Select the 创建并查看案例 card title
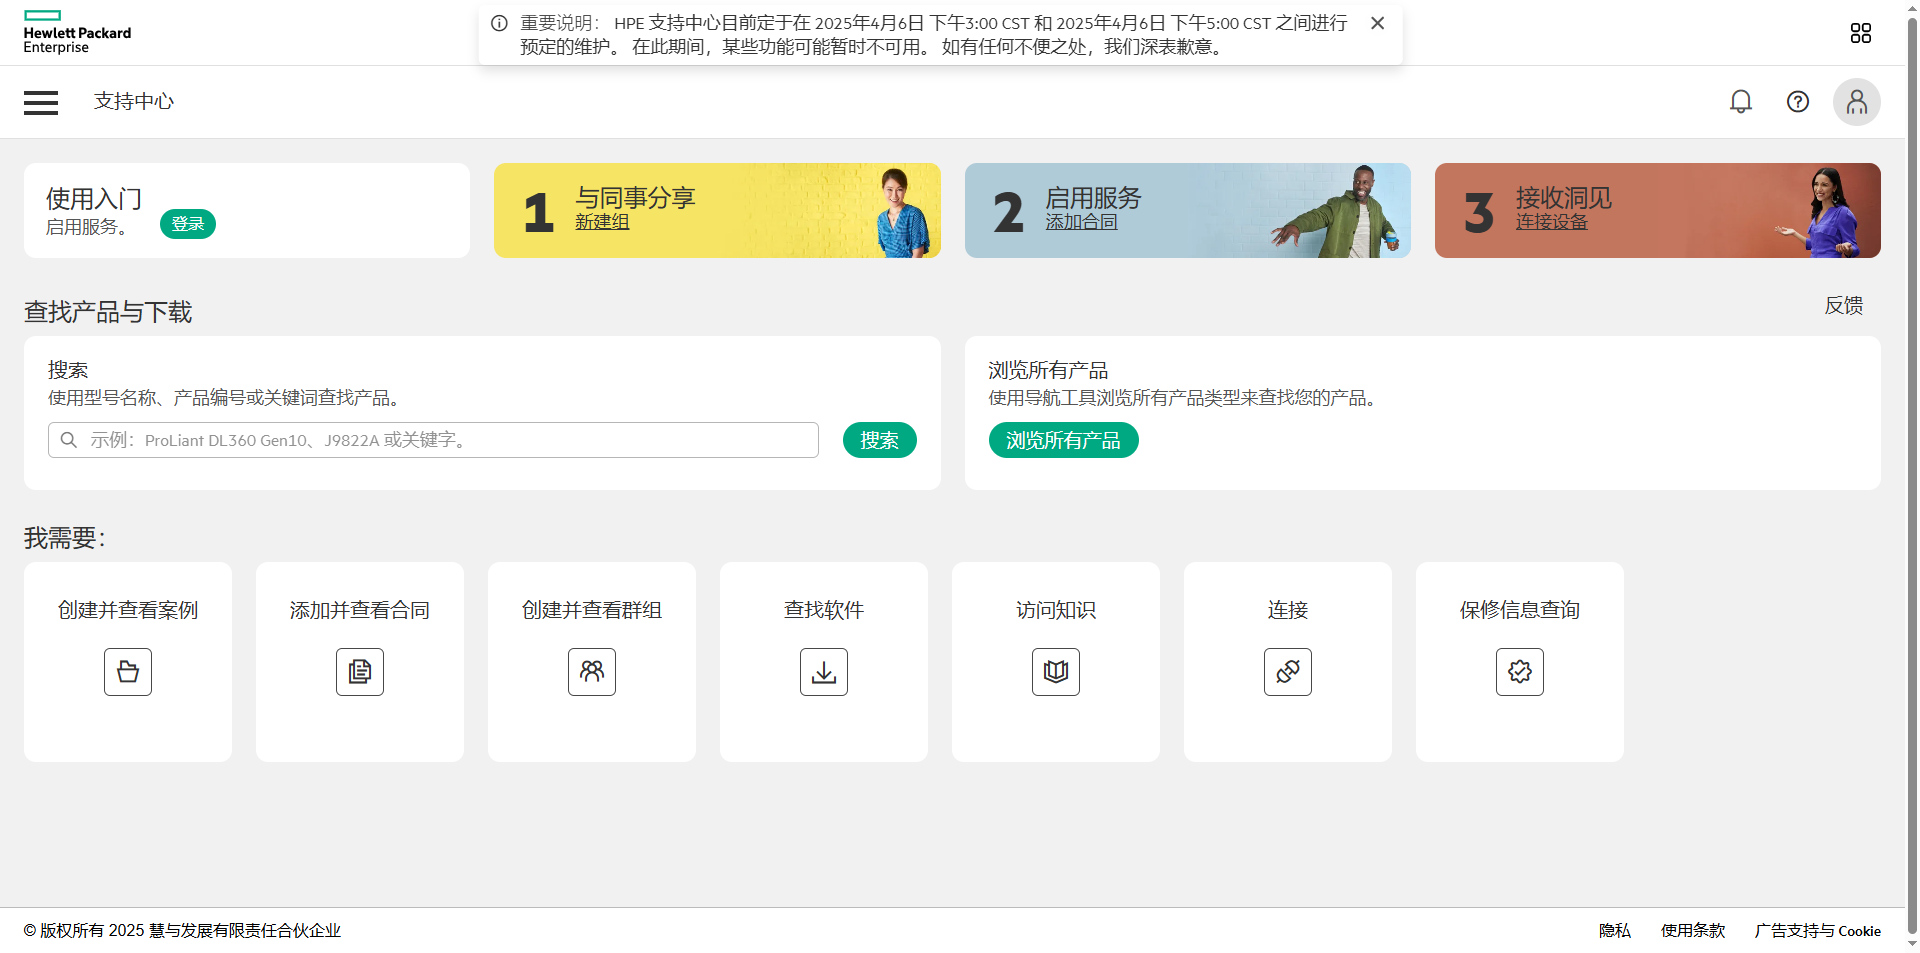This screenshot has width=1920, height=953. (128, 610)
